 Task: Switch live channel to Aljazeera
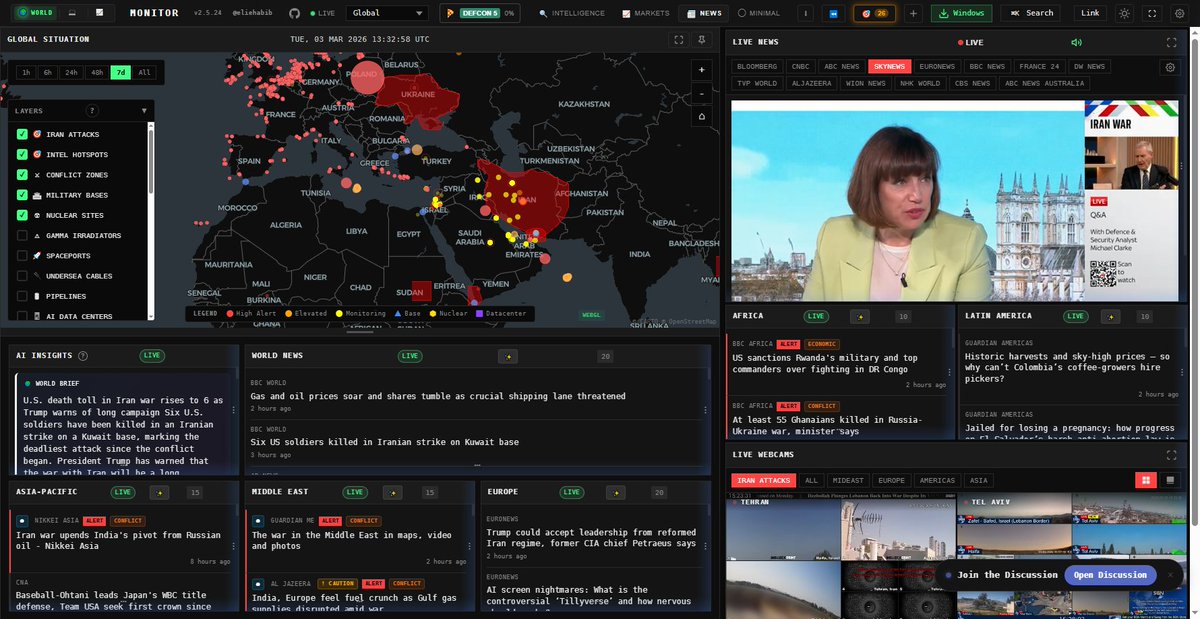810,83
